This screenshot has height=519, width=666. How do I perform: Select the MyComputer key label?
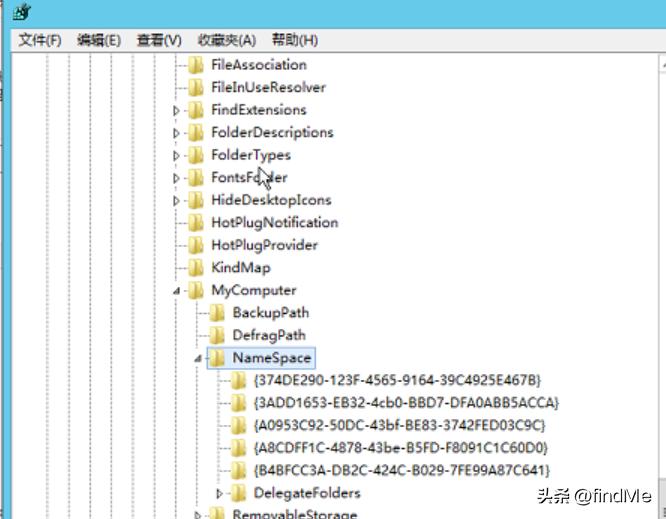254,290
